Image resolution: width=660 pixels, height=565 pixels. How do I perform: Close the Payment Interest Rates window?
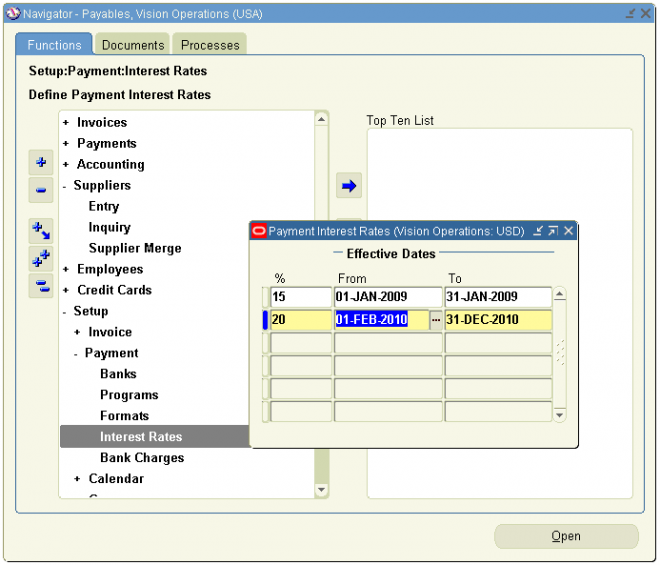click(x=568, y=231)
